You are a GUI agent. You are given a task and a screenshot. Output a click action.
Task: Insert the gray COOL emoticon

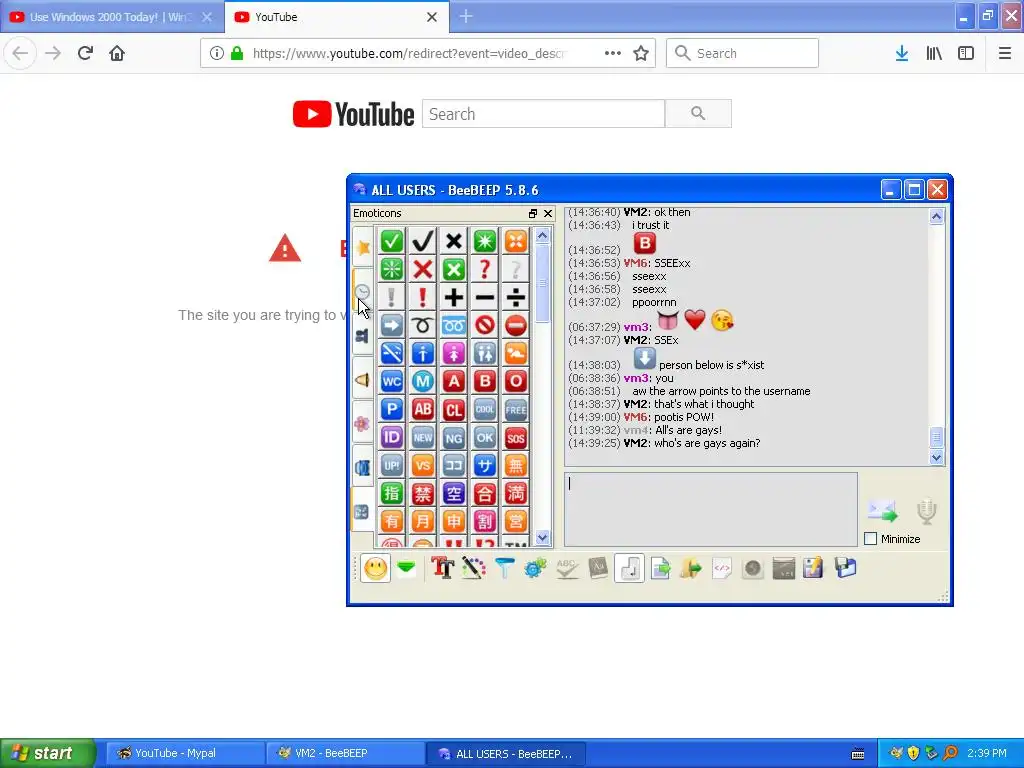coord(485,409)
